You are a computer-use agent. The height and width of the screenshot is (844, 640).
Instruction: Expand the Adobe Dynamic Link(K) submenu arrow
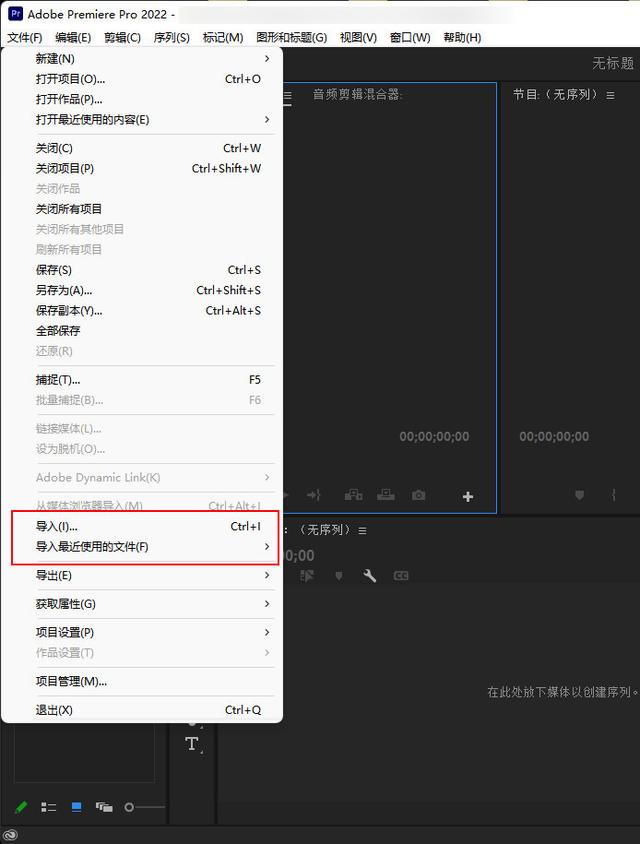pyautogui.click(x=267, y=477)
